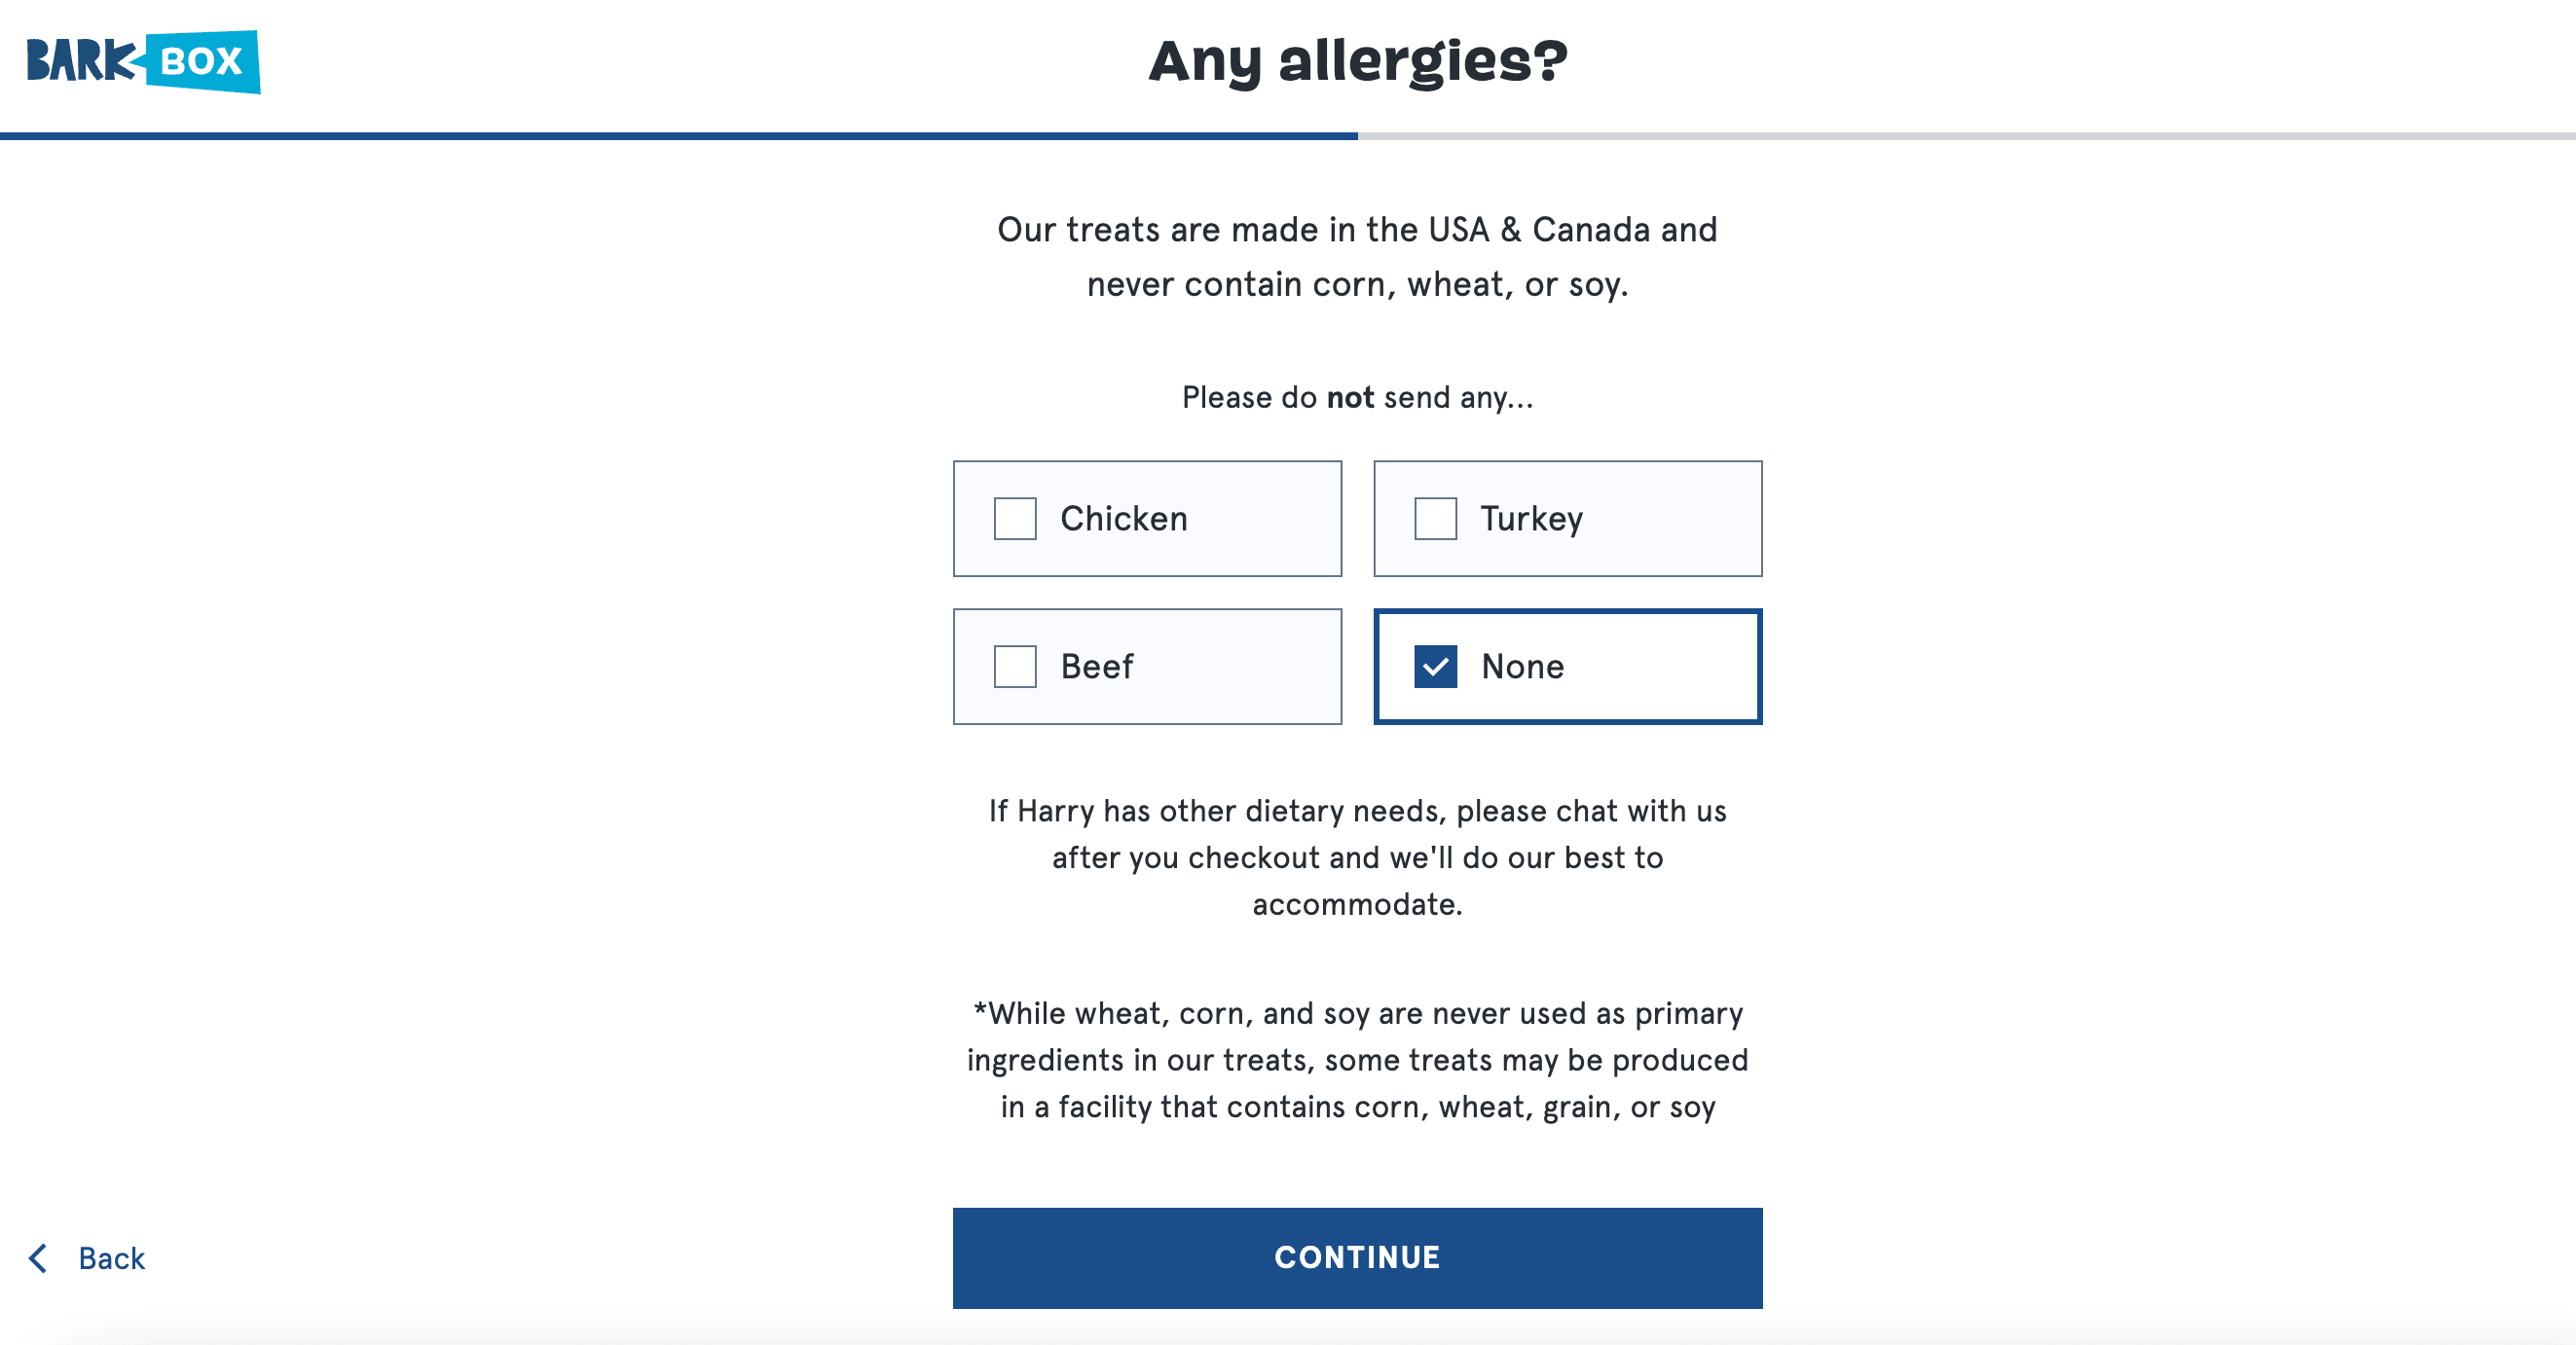Click the checkmark icon inside the None box

[x=1435, y=667]
